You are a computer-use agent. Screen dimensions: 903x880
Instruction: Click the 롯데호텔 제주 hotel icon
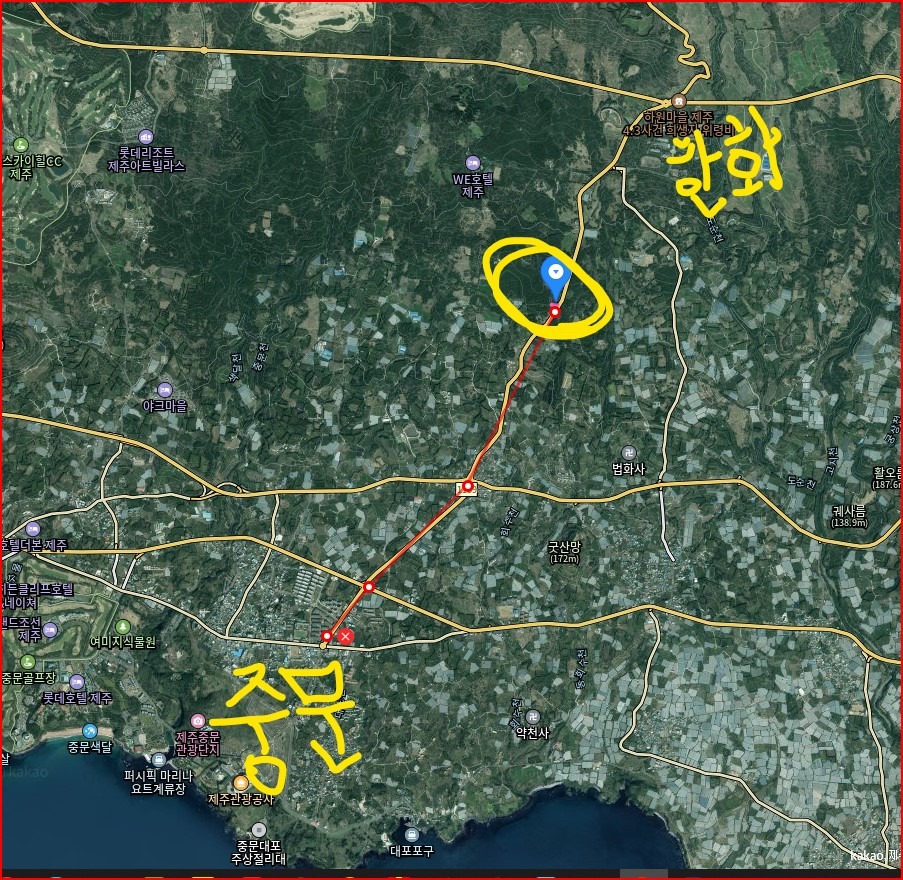(77, 682)
